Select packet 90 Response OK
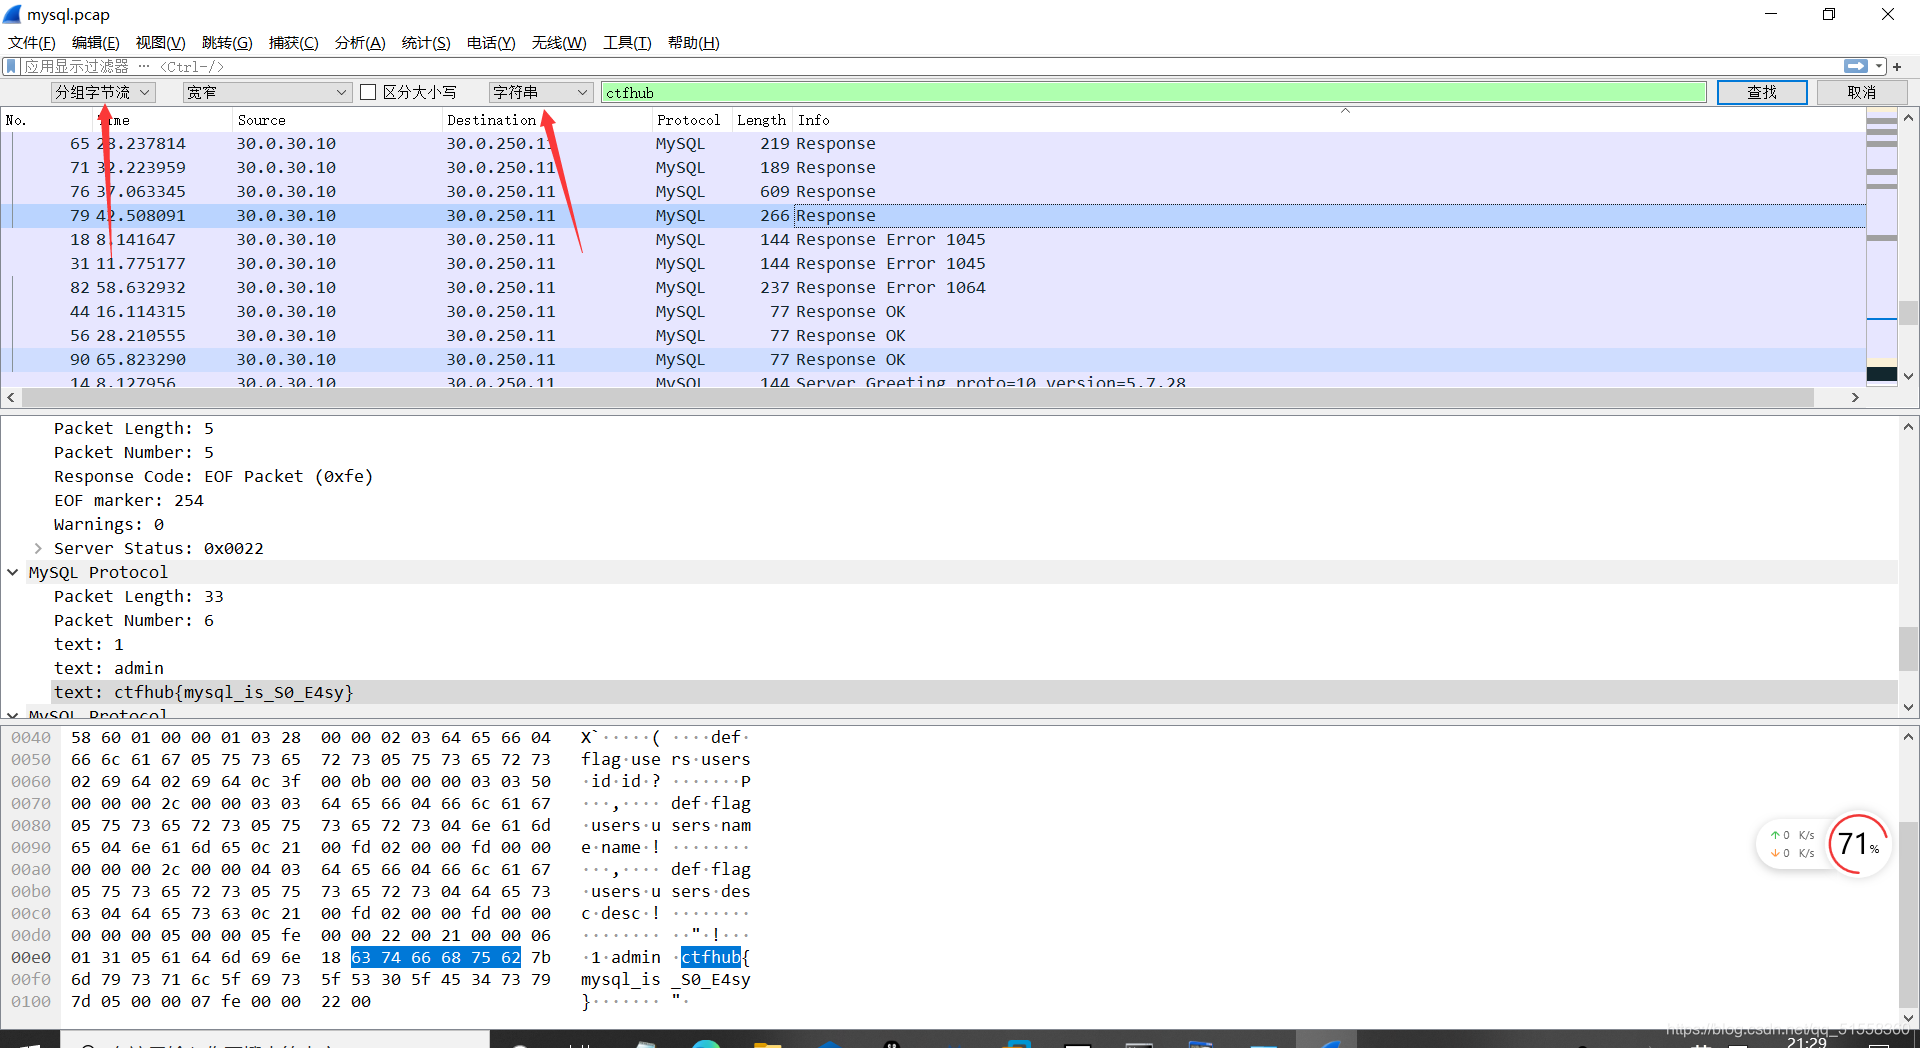This screenshot has height=1048, width=1920. 934,360
